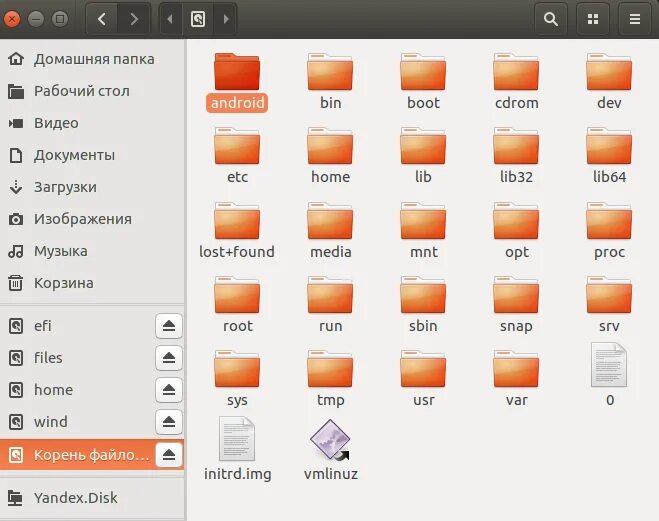Switch view using the grid view icon
The width and height of the screenshot is (659, 521).
click(593, 19)
